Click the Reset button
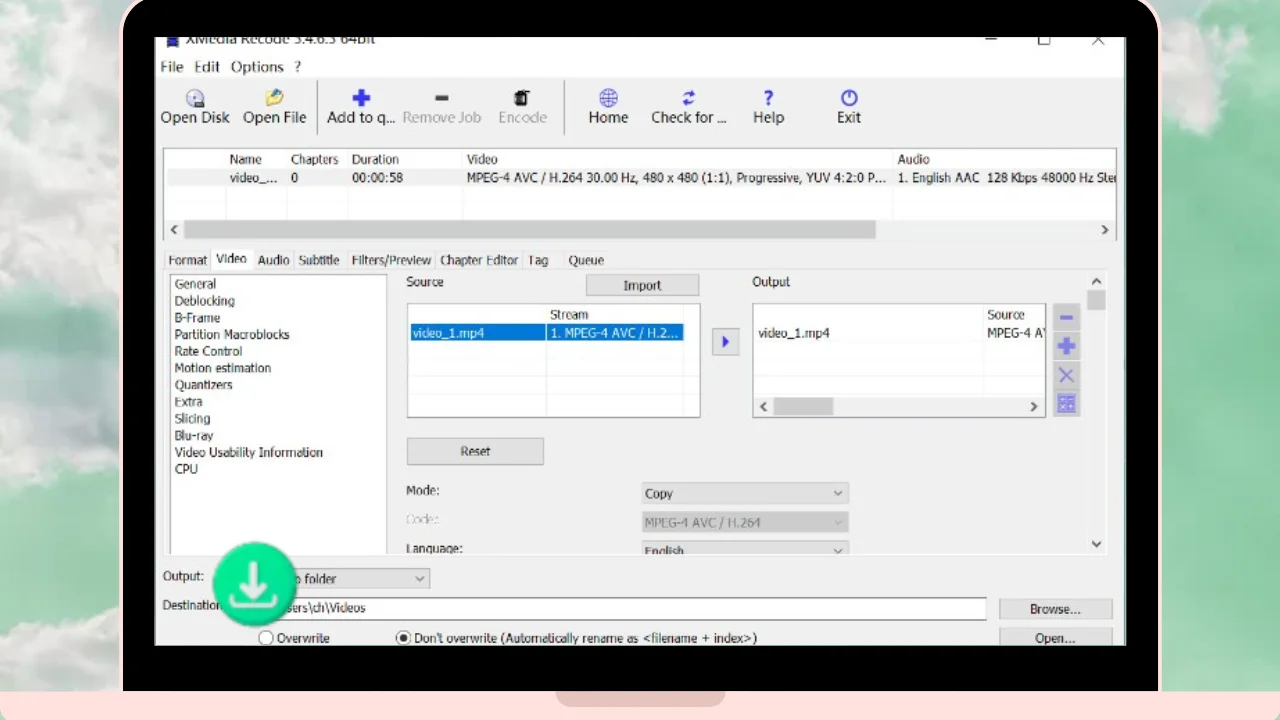Image resolution: width=1280 pixels, height=720 pixels. point(475,451)
